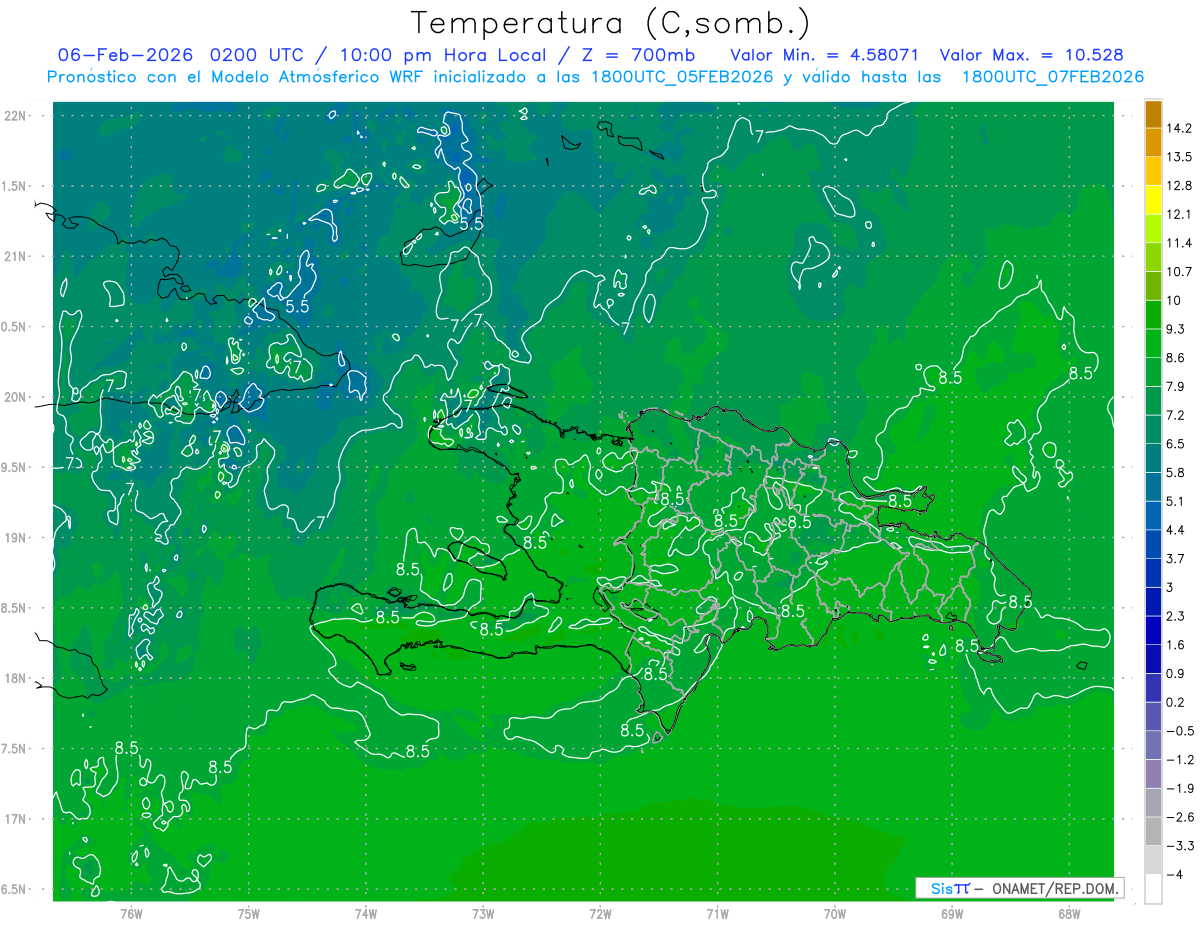Click the "0200 UTC" time in header

click(257, 55)
